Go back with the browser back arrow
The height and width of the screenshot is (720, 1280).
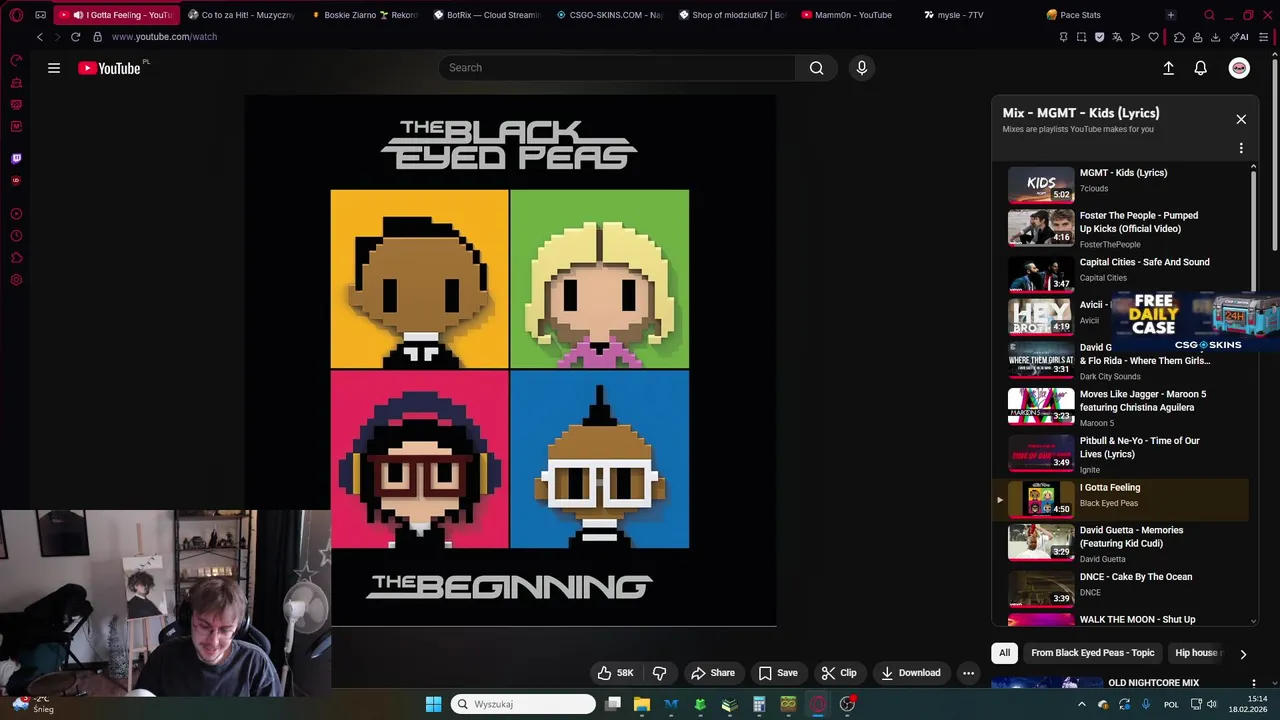pyautogui.click(x=39, y=37)
